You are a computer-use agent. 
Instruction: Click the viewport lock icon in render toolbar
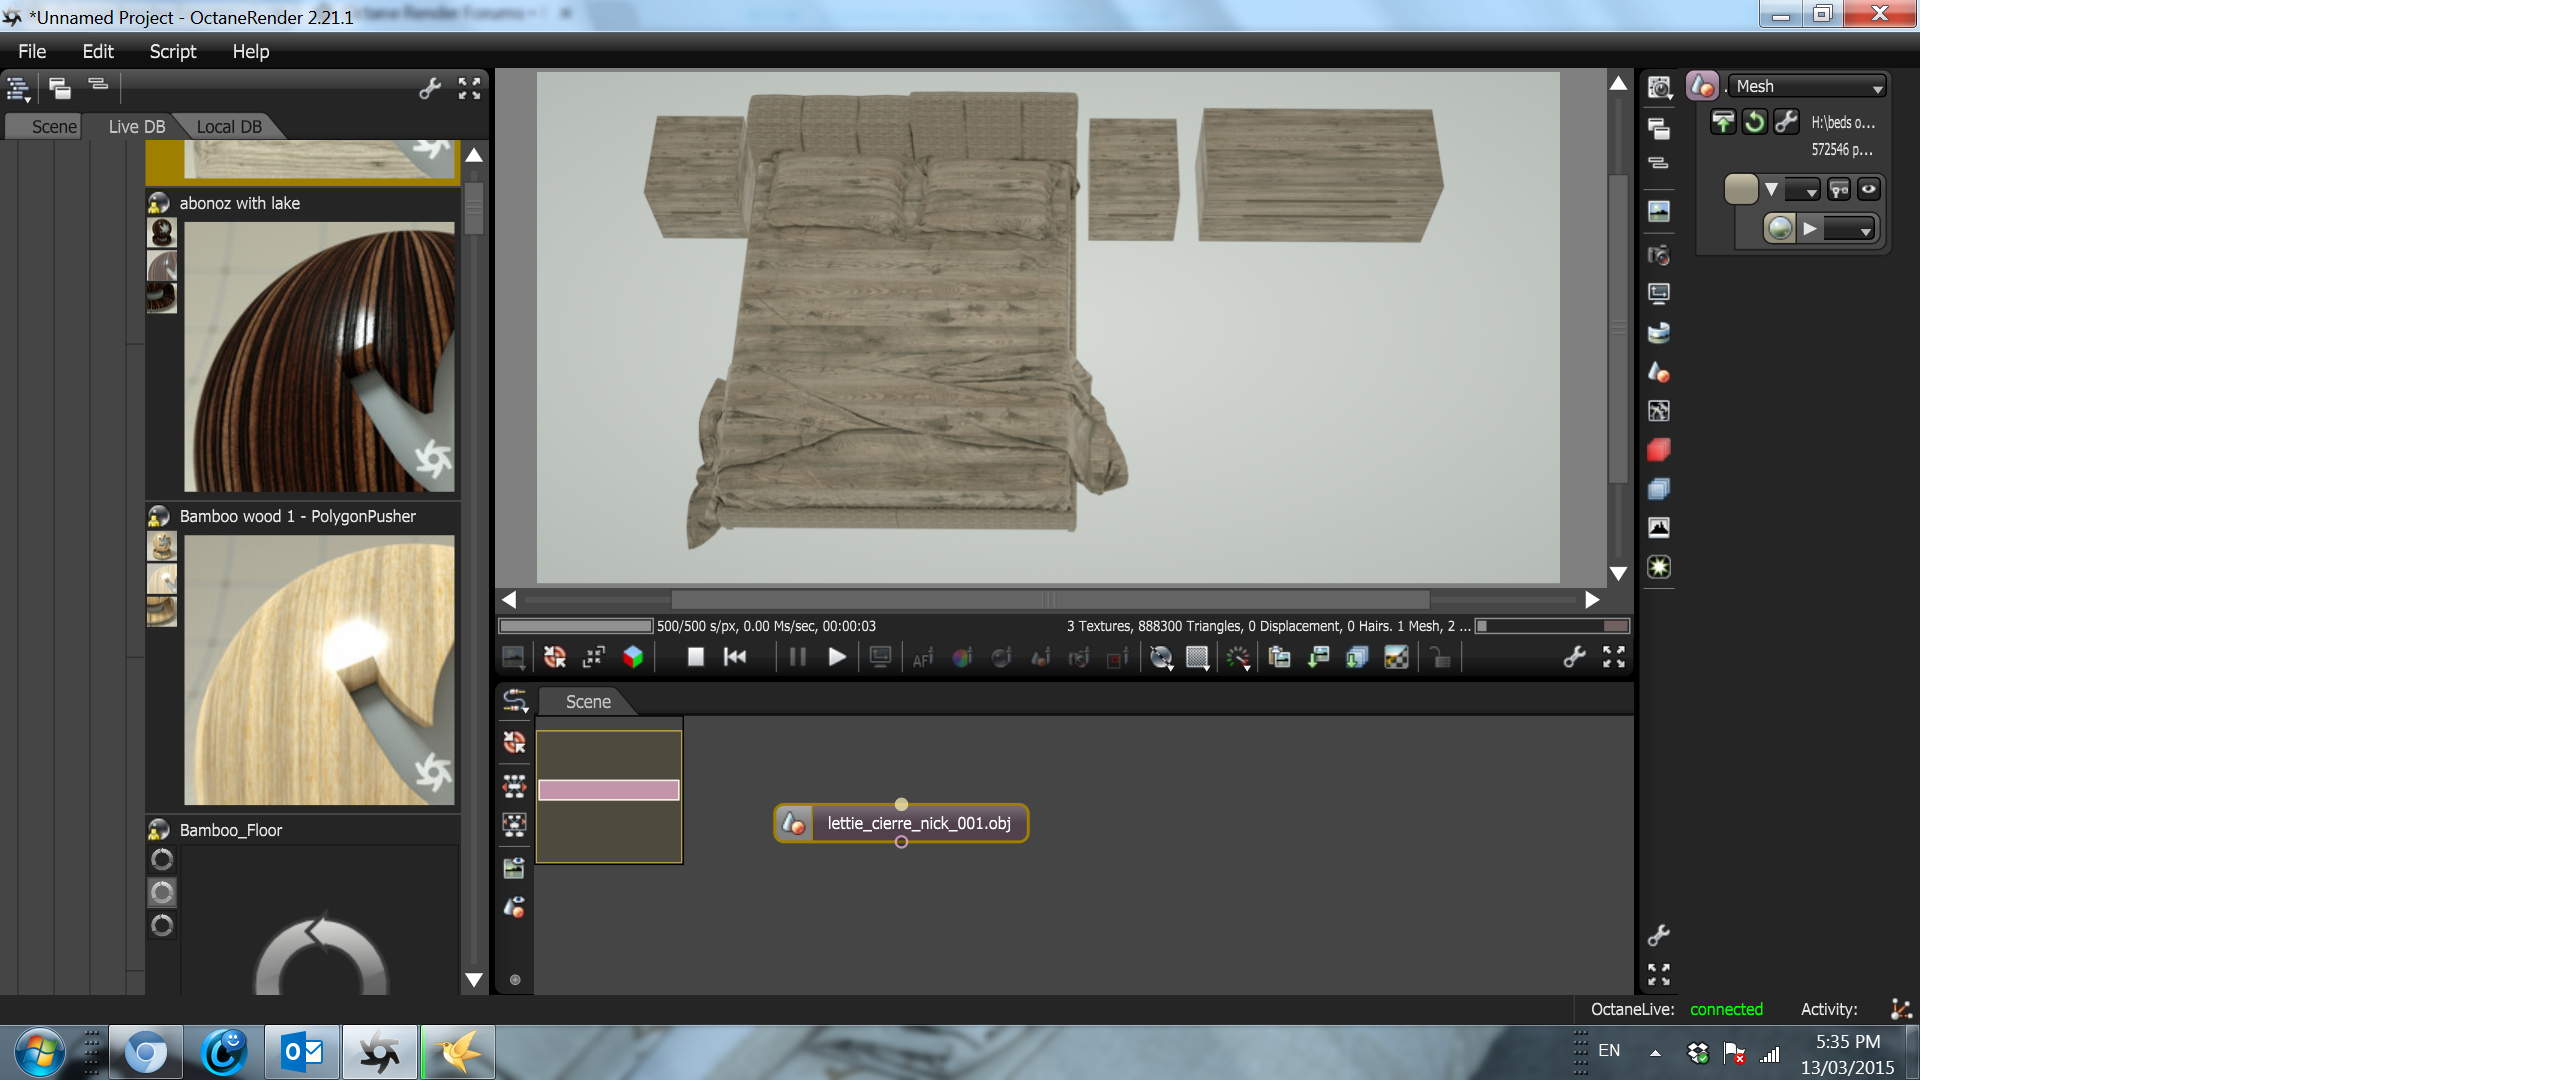pyautogui.click(x=1440, y=657)
